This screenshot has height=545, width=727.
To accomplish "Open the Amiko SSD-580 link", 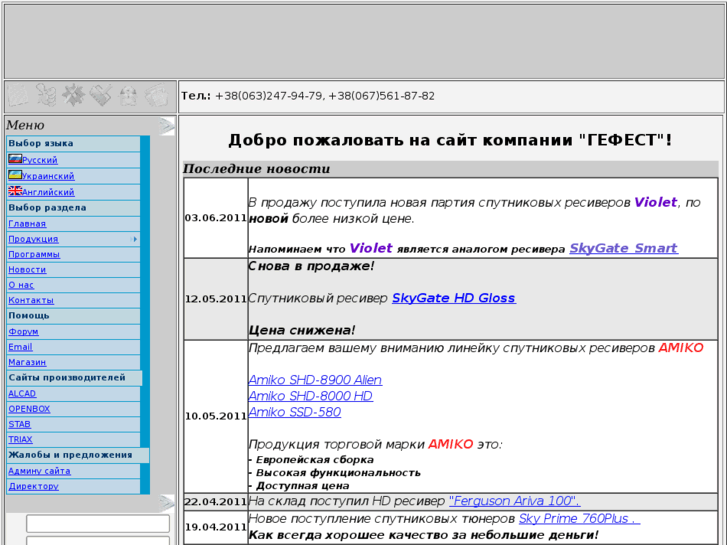I will [x=295, y=412].
